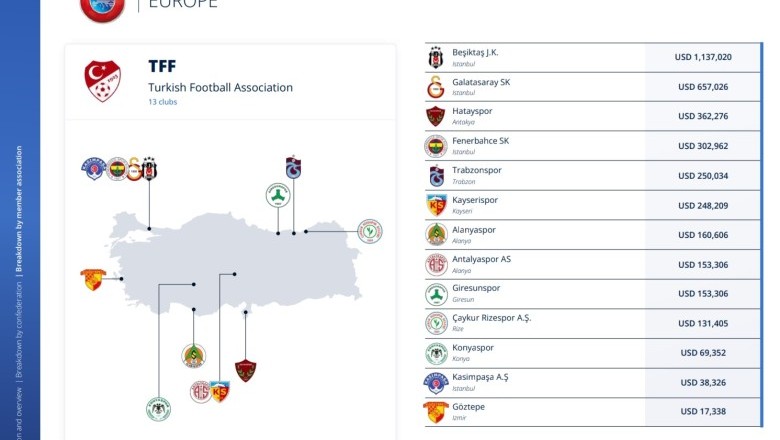Select the Kayserispor logo in the table row
The height and width of the screenshot is (440, 780).
coord(436,205)
